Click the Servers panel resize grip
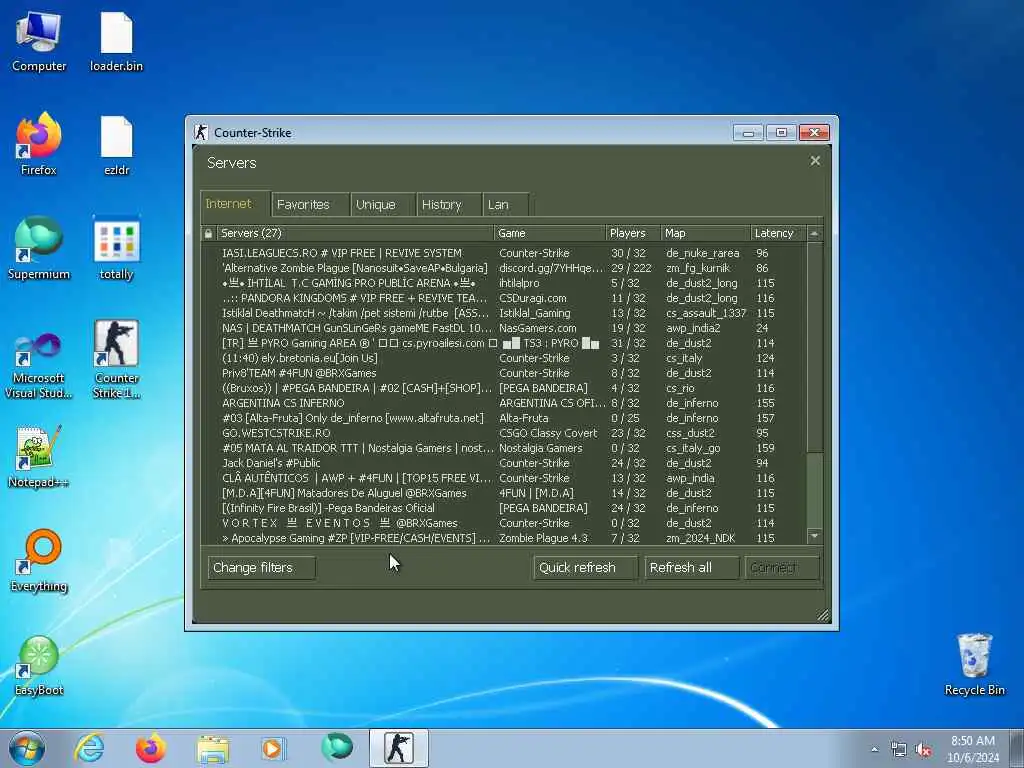The width and height of the screenshot is (1024, 768). (823, 615)
